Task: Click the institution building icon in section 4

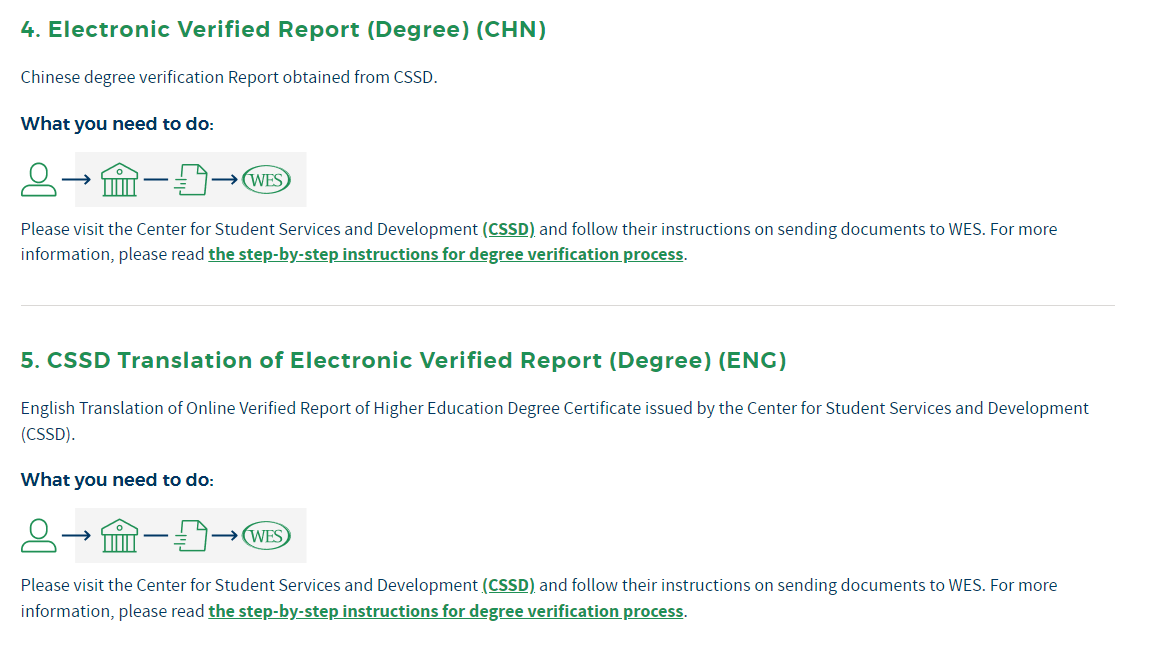Action: [x=119, y=180]
